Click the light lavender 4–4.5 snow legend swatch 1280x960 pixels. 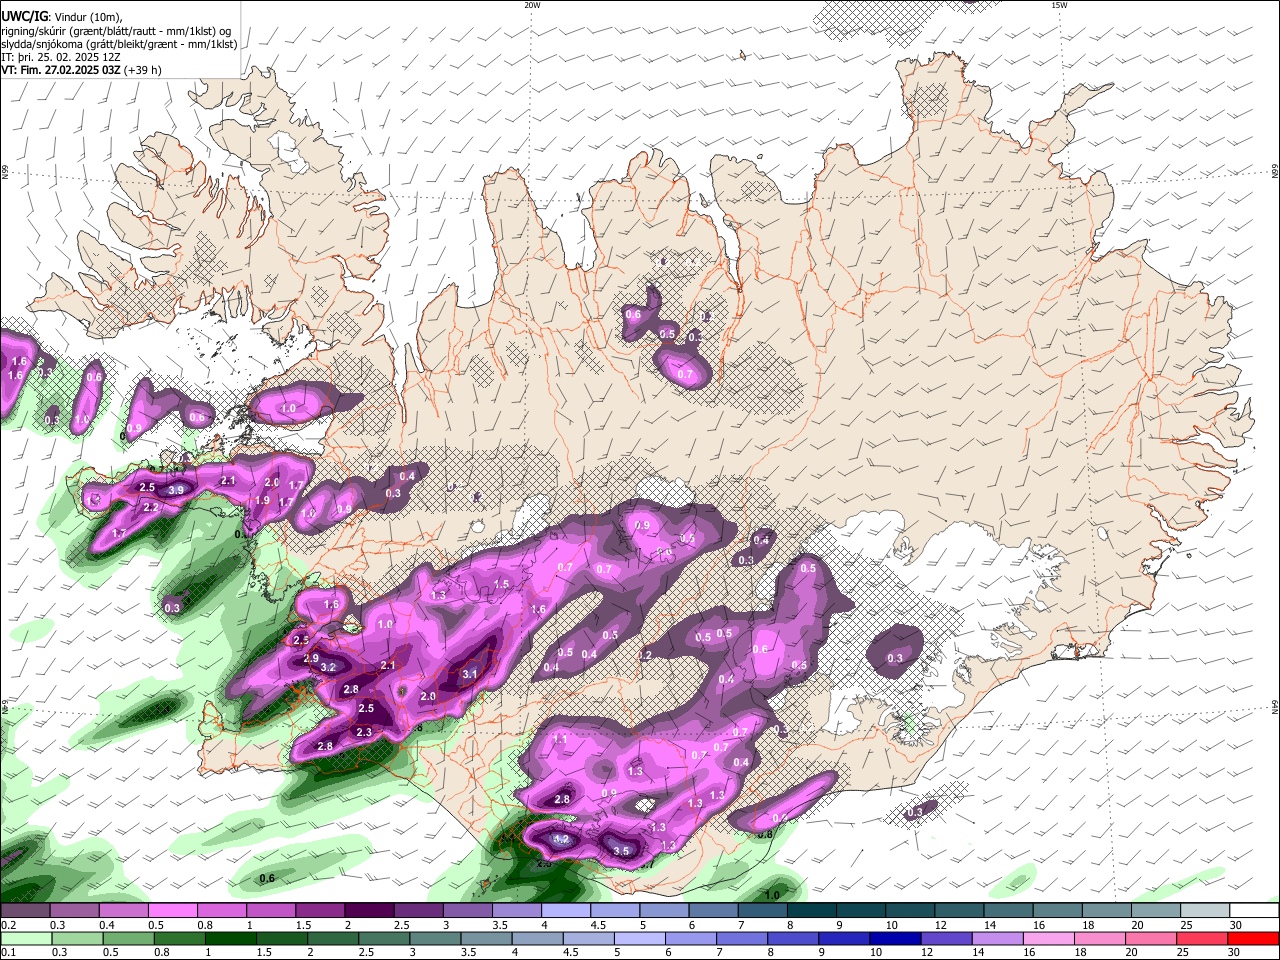(x=566, y=911)
